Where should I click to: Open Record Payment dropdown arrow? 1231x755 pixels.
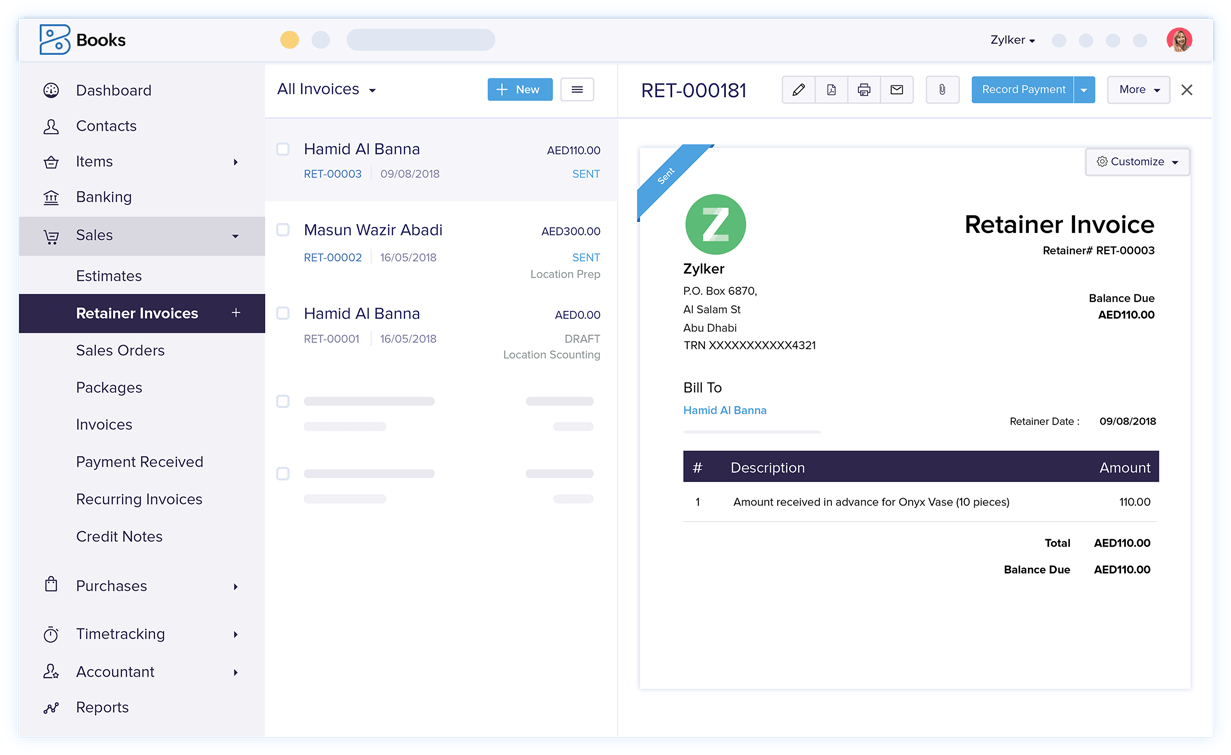point(1084,90)
